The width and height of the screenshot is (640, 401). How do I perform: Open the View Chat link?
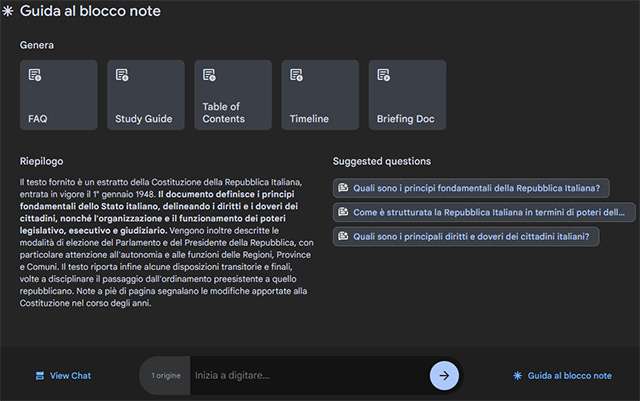[70, 376]
